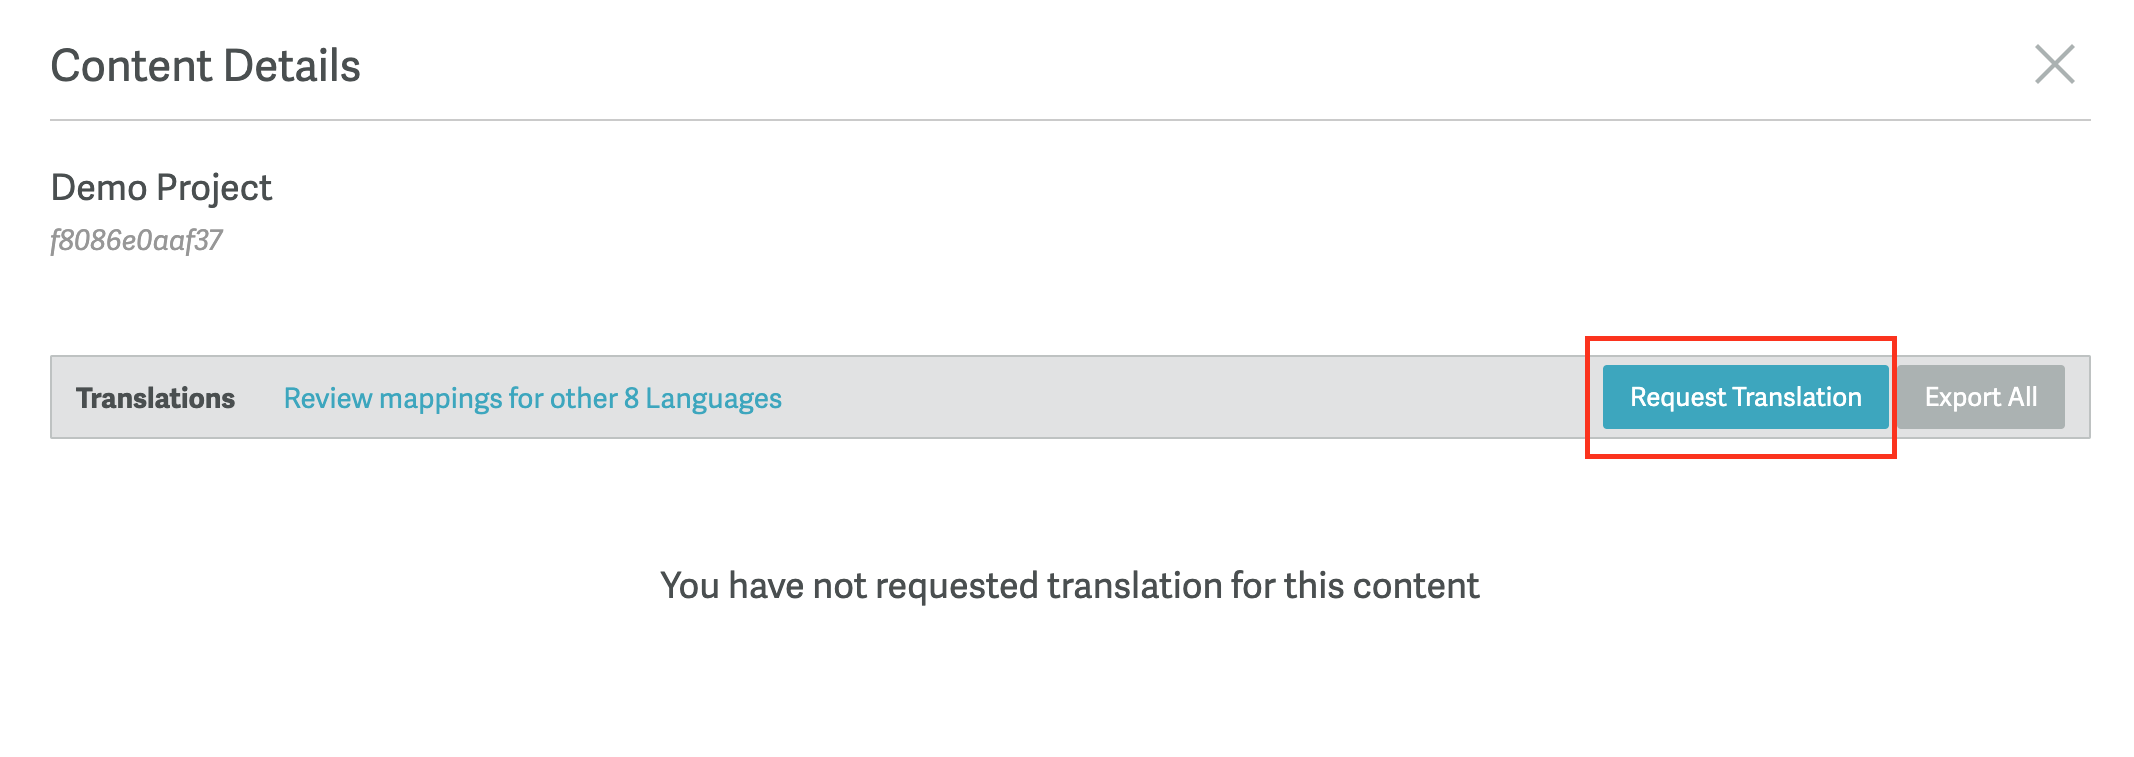Image resolution: width=2134 pixels, height=757 pixels.
Task: Export all translations with Export All
Action: pyautogui.click(x=1980, y=397)
